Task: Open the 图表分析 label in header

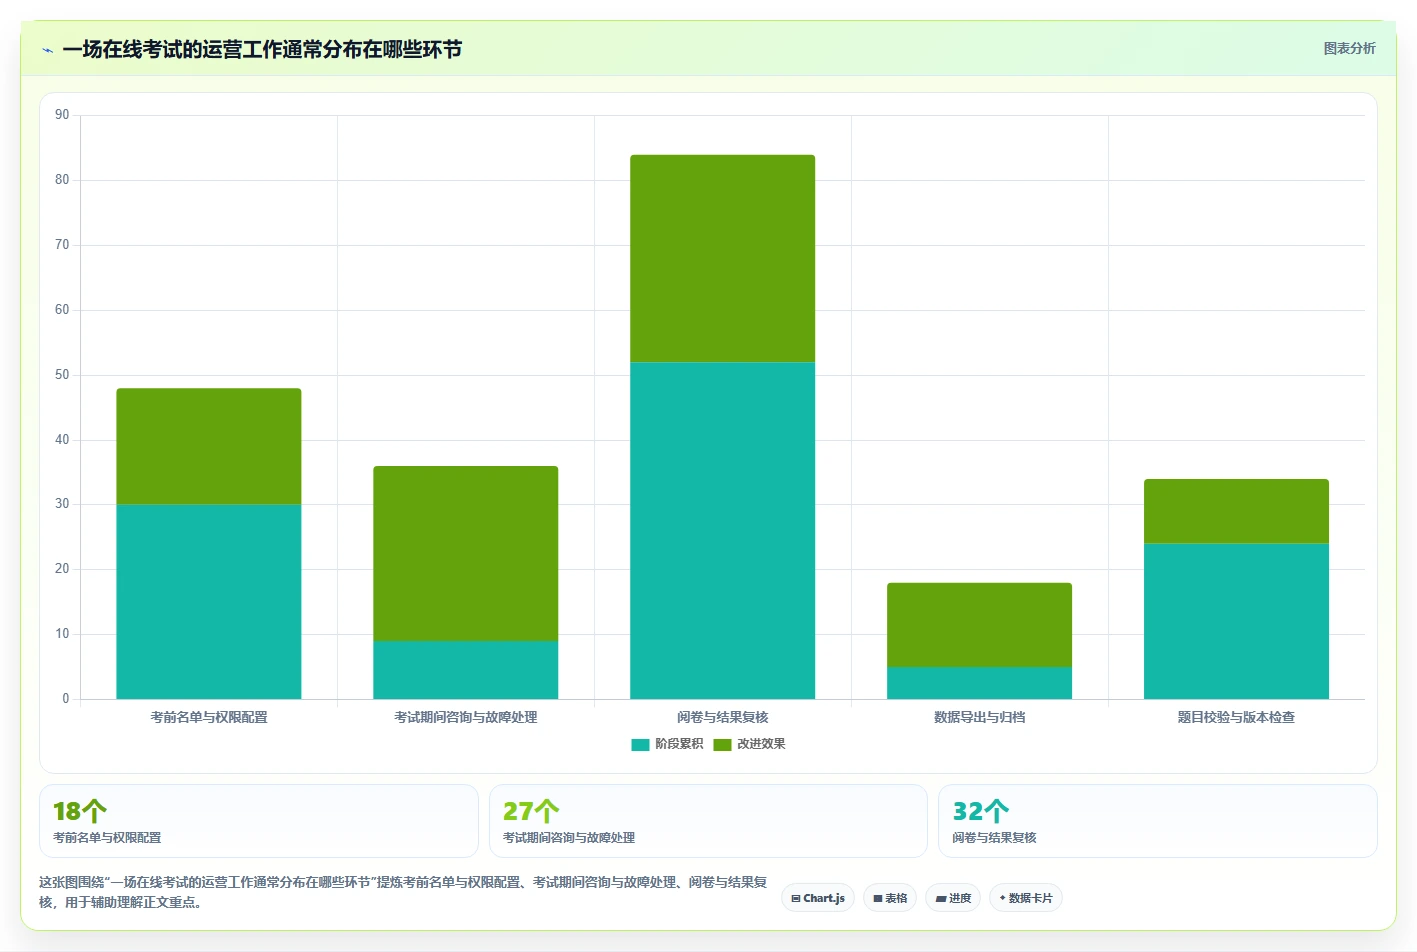Action: (1349, 48)
